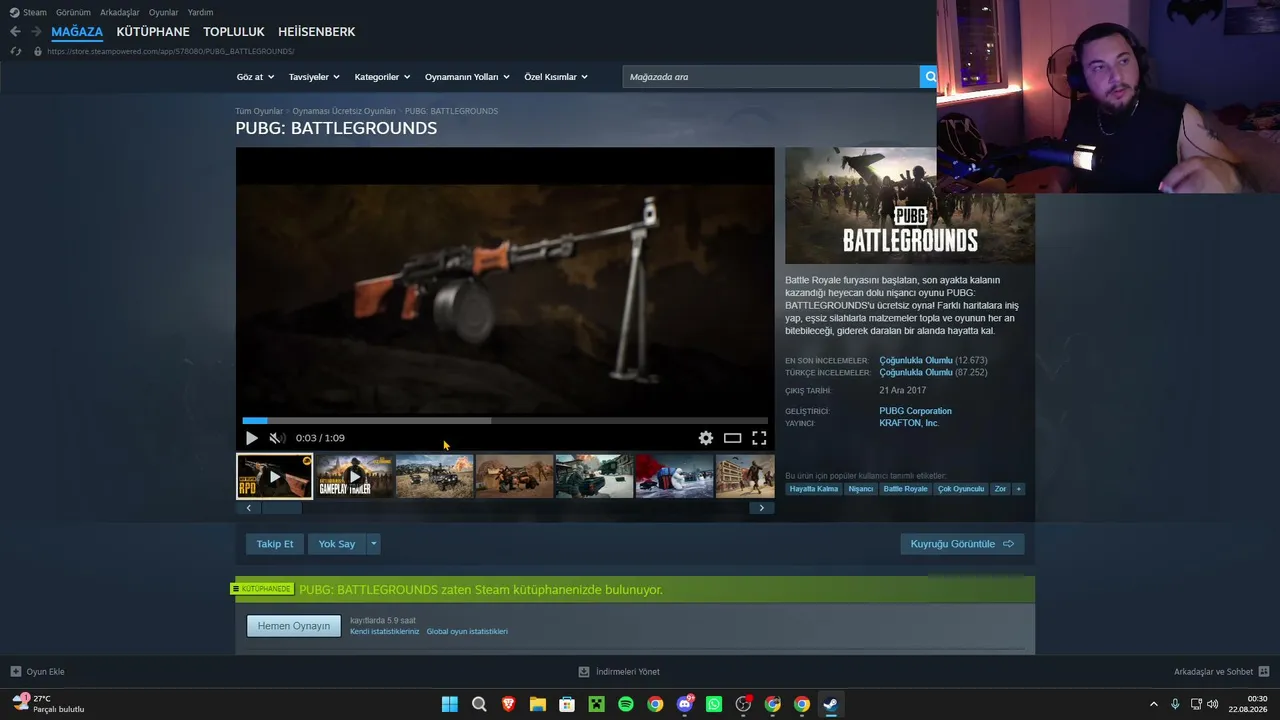This screenshot has width=1280, height=720.
Task: Select the Hayatta Kalma tag
Action: [814, 489]
